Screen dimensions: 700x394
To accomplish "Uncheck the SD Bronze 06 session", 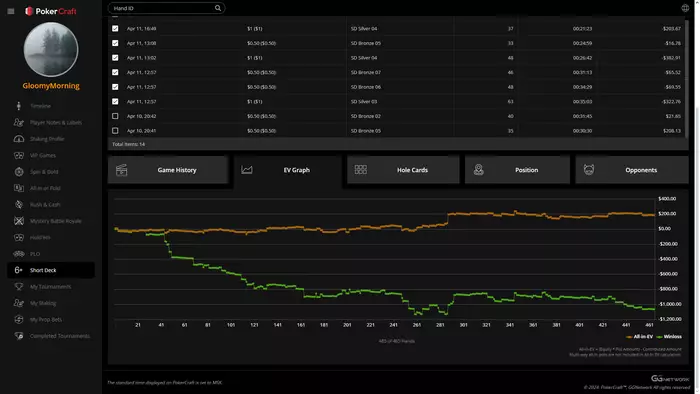I will coord(115,87).
